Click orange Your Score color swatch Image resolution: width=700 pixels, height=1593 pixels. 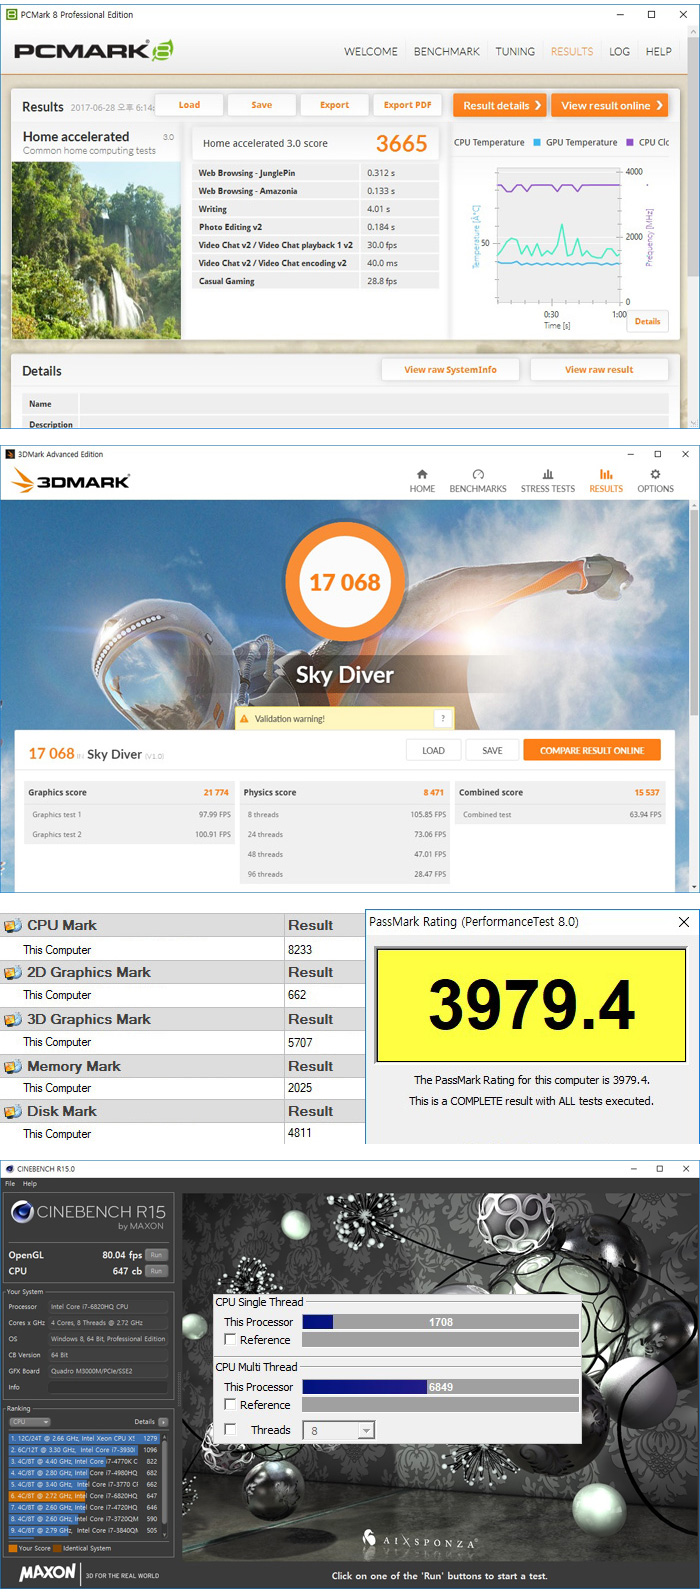tap(12, 1548)
